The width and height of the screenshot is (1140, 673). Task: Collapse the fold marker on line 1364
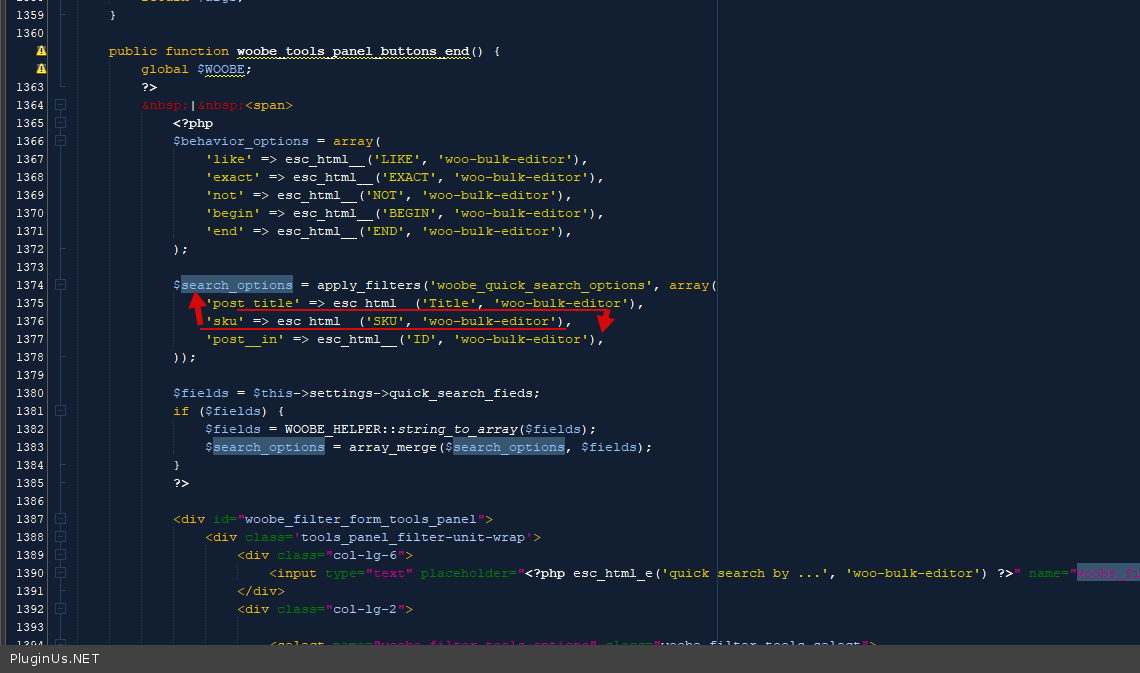click(x=61, y=105)
